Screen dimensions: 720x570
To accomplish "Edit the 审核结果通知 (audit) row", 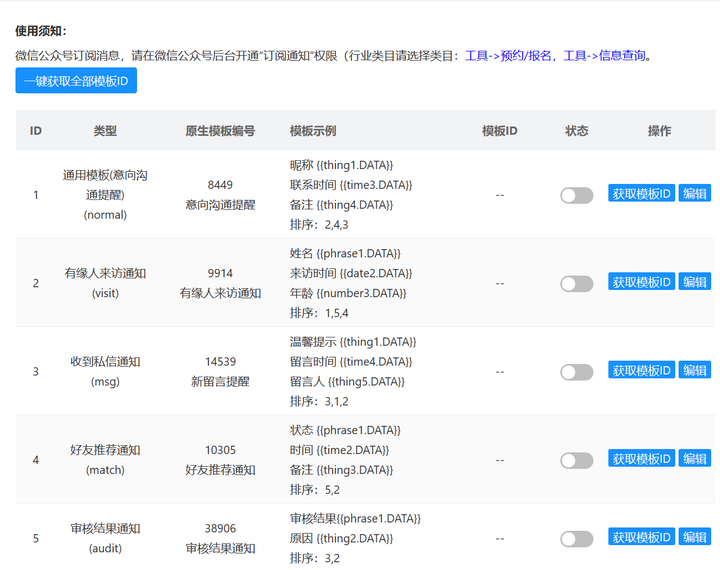I will [695, 537].
